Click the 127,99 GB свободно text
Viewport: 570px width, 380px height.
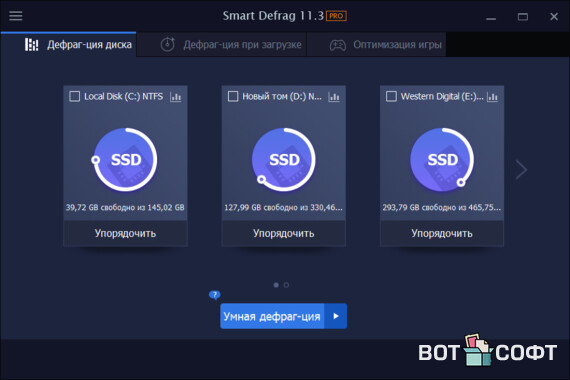pyautogui.click(x=284, y=208)
